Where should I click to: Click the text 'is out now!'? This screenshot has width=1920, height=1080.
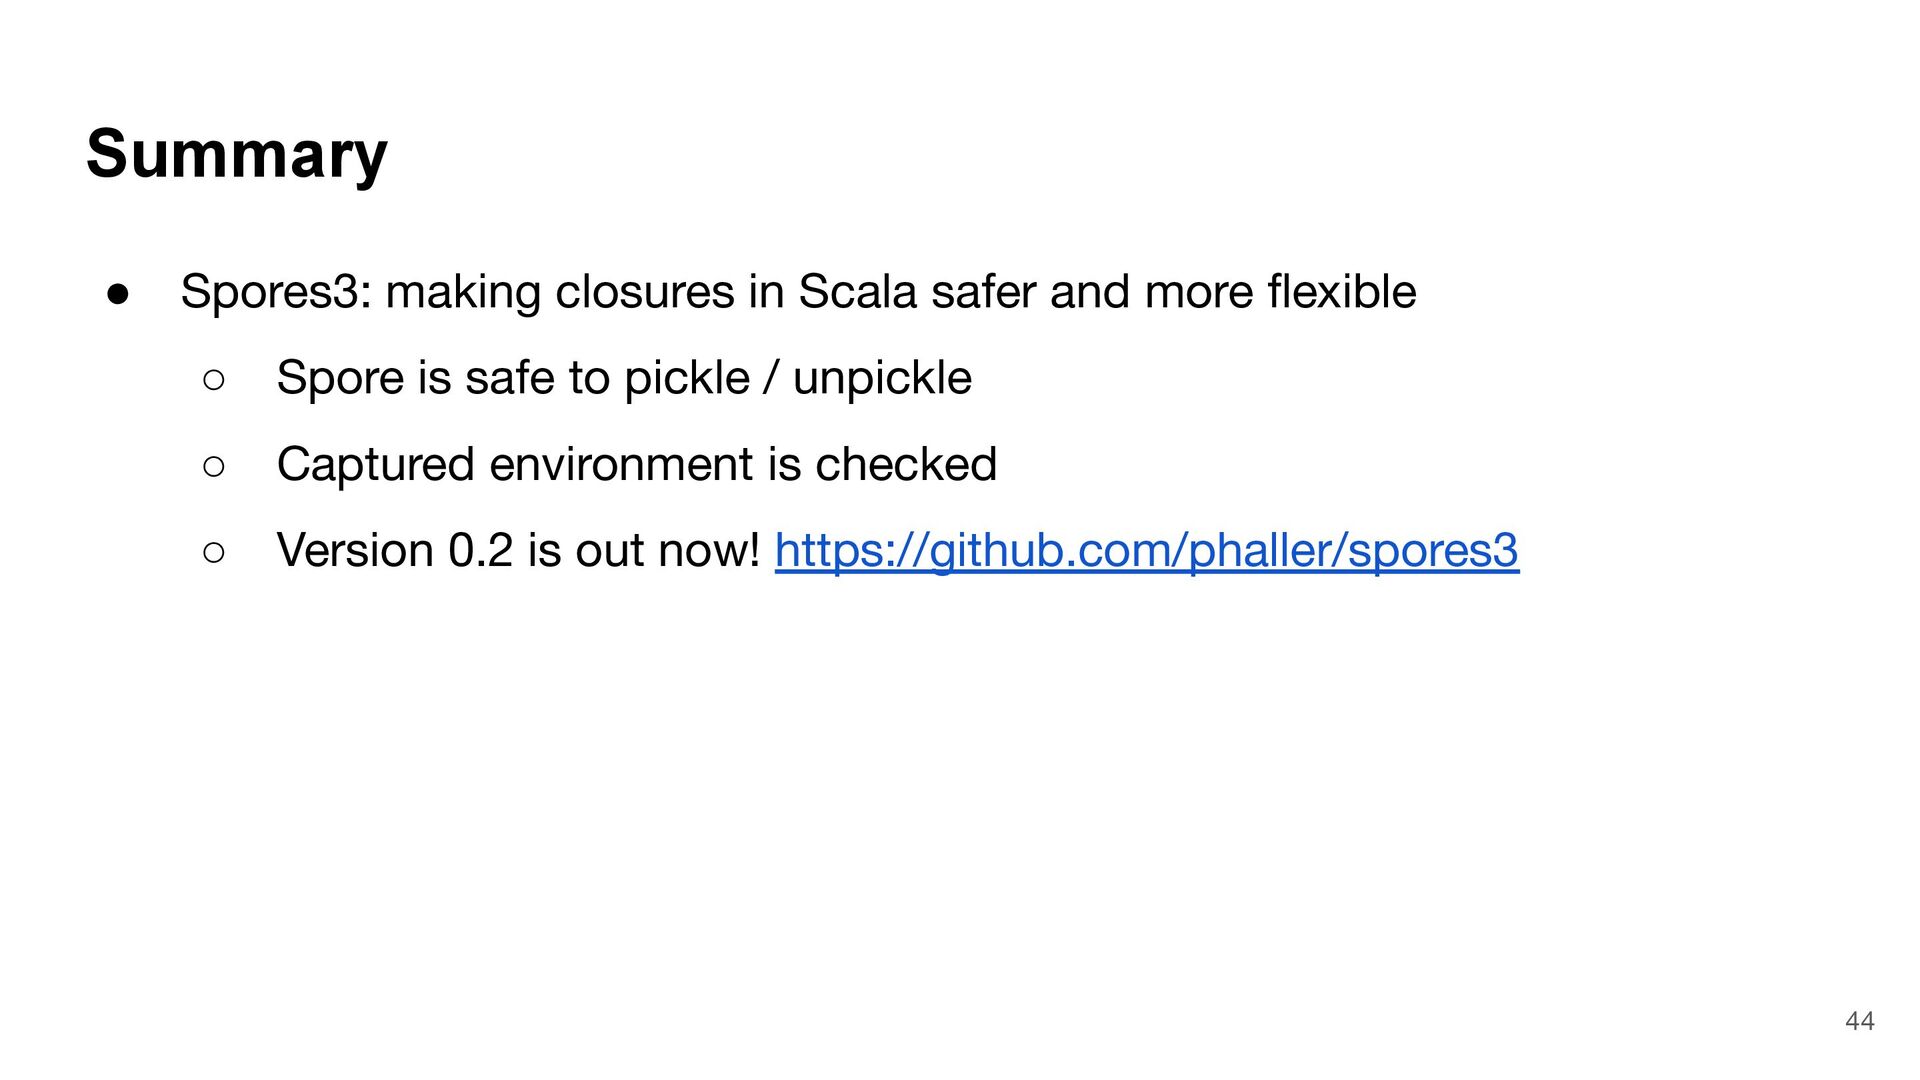[644, 551]
